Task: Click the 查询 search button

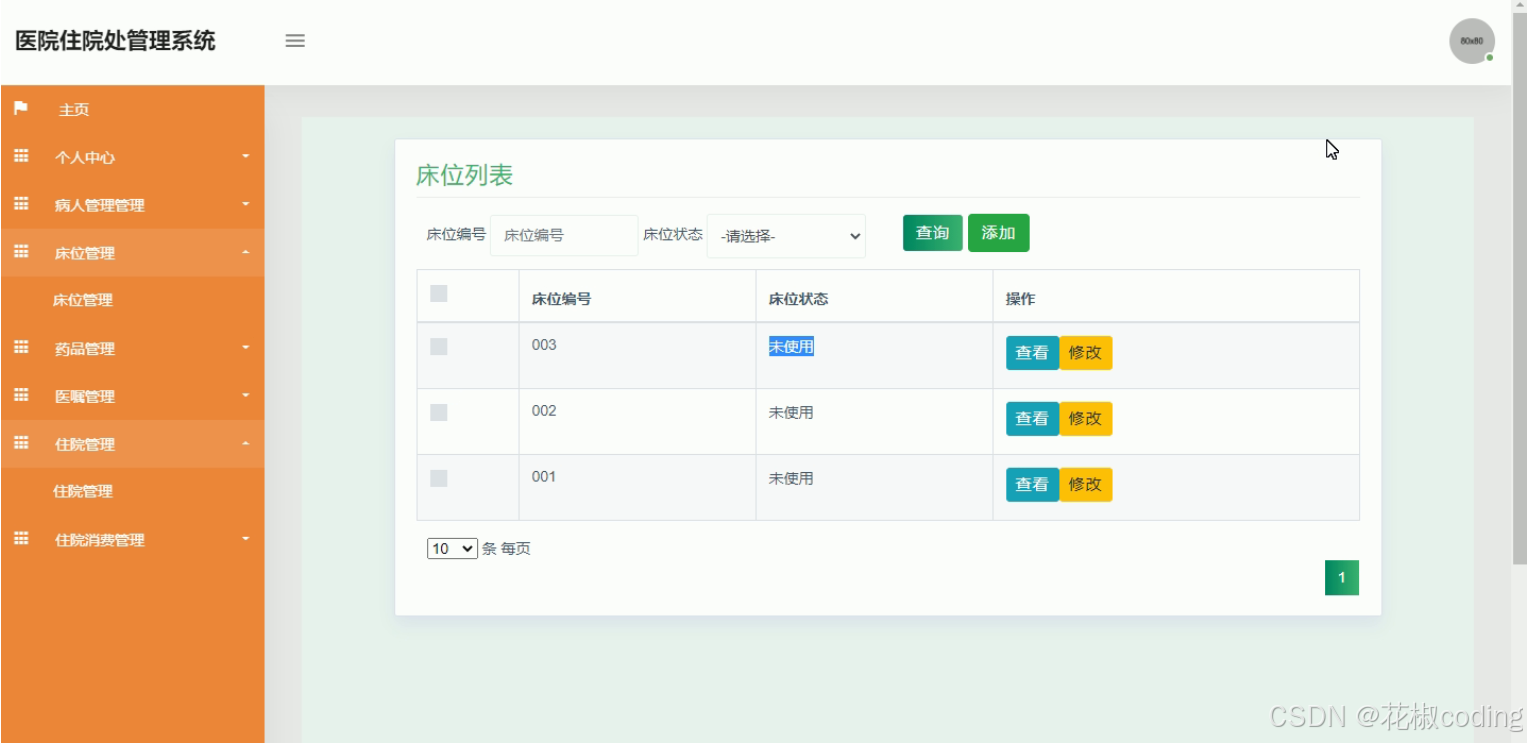Action: click(931, 232)
